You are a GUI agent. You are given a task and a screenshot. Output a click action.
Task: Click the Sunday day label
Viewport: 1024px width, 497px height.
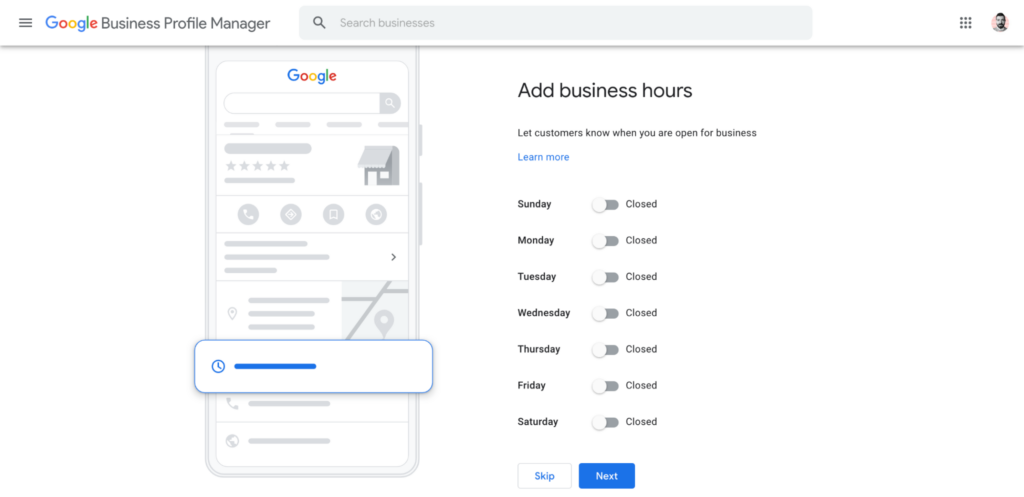pyautogui.click(x=534, y=204)
